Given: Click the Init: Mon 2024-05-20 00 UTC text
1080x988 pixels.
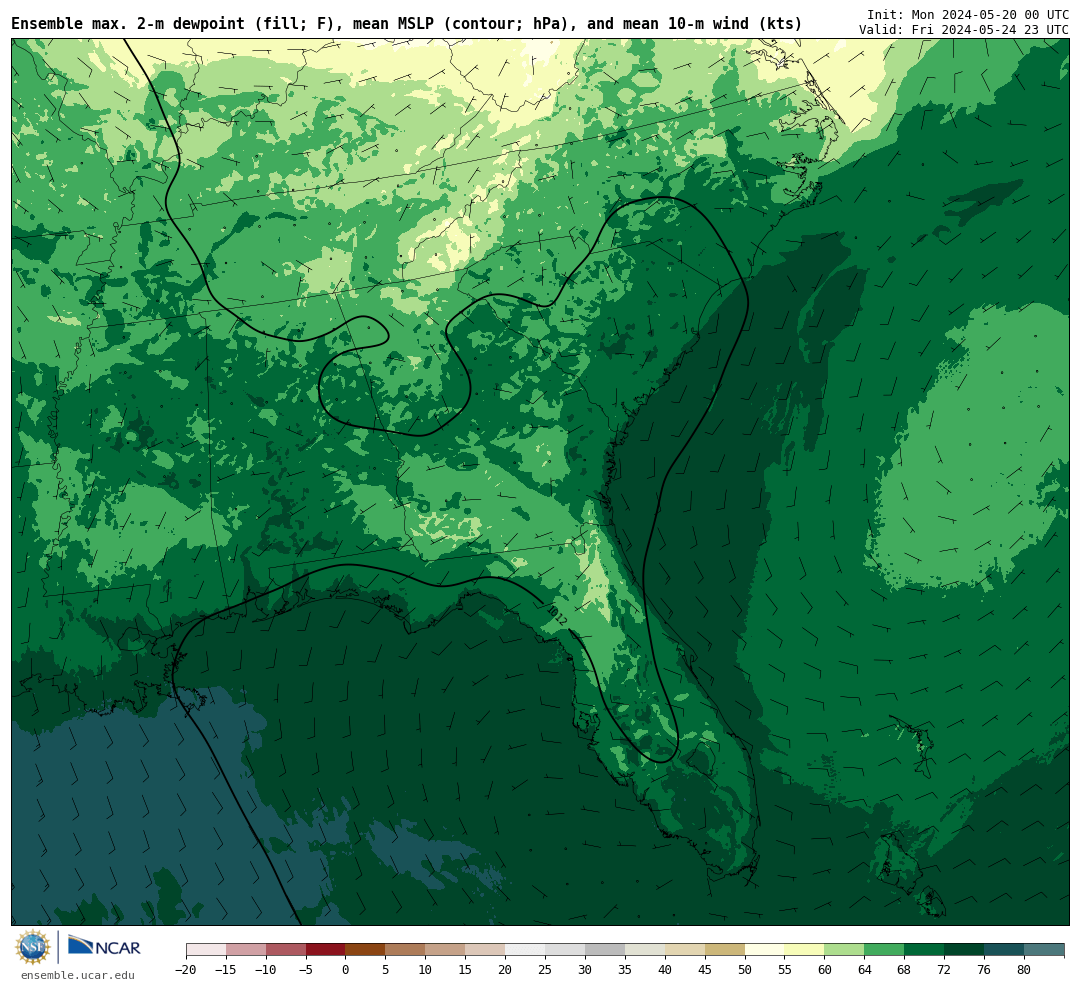Looking at the screenshot, I should coord(968,14).
